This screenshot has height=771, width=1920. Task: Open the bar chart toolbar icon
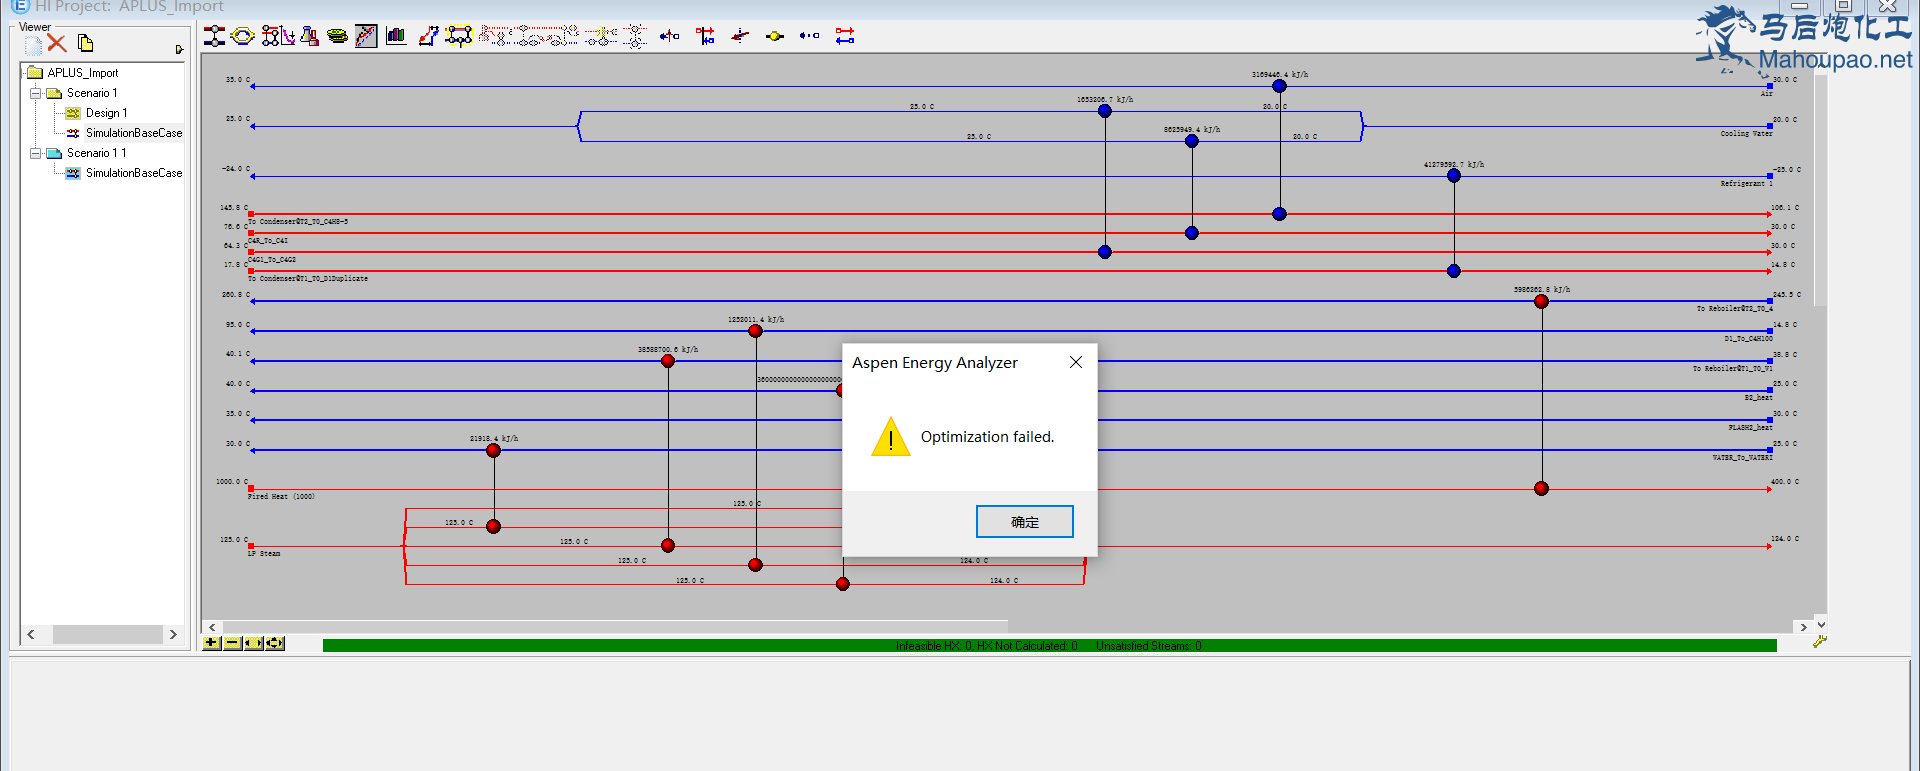396,36
